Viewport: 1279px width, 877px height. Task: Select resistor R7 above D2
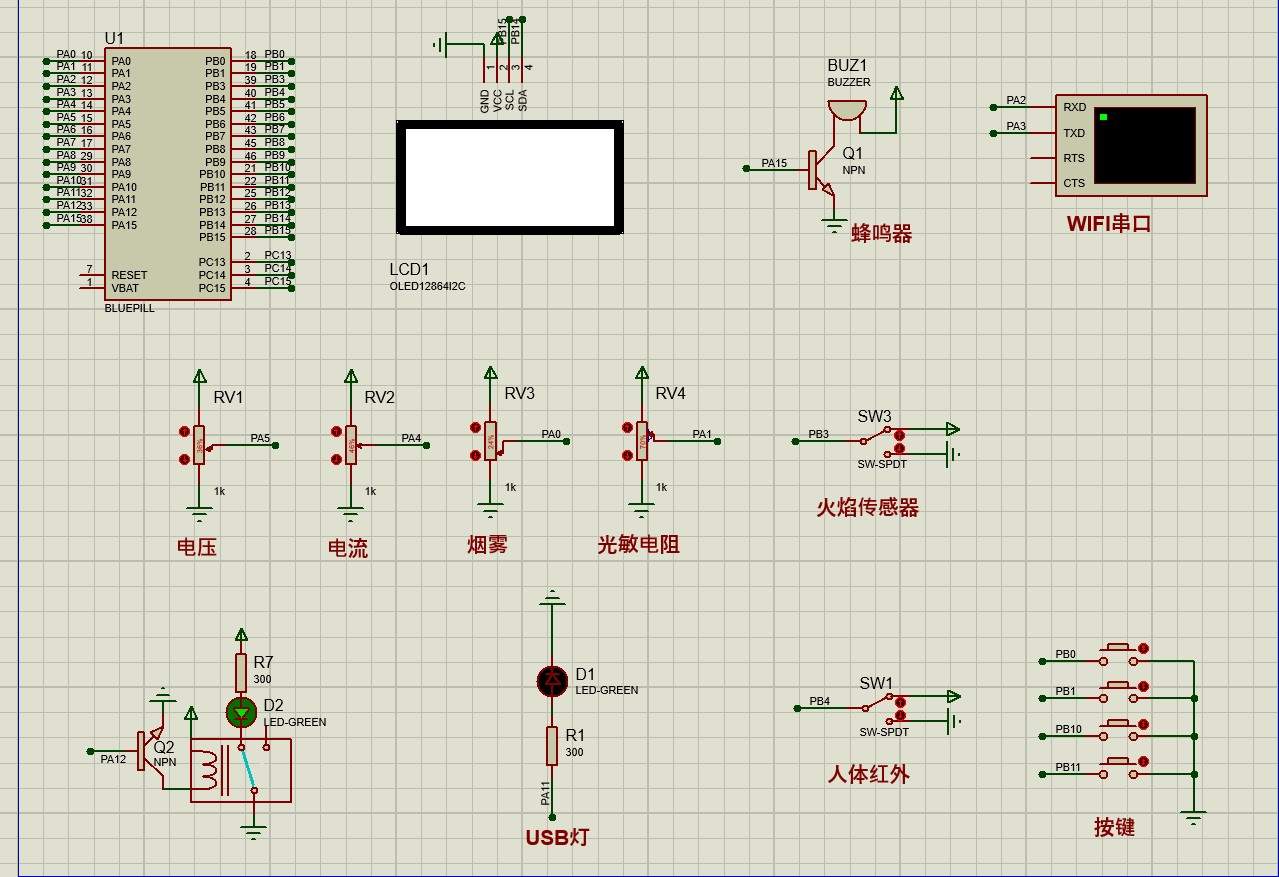(241, 671)
